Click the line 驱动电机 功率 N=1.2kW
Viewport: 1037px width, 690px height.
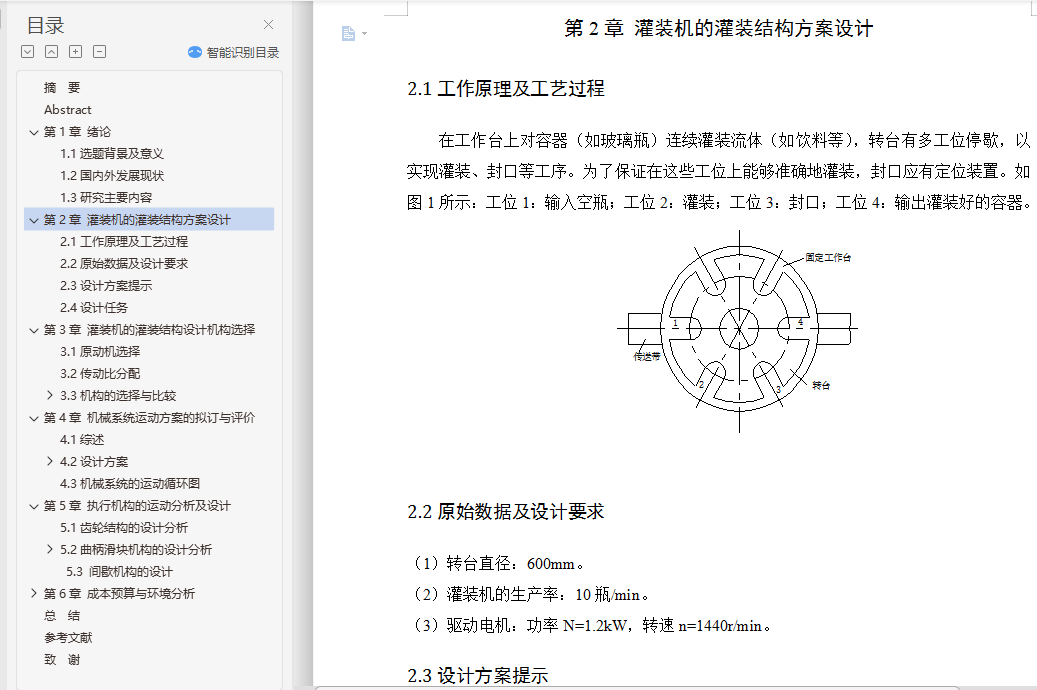click(x=591, y=626)
